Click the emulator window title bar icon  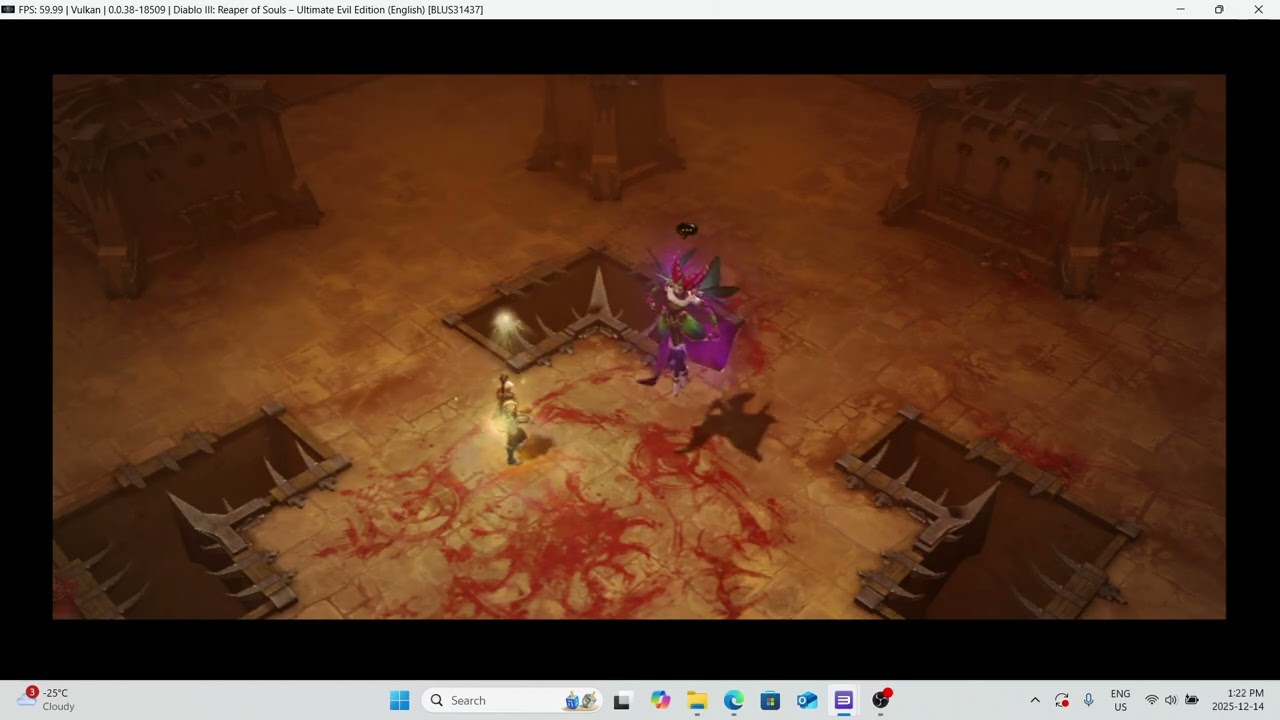(8, 9)
